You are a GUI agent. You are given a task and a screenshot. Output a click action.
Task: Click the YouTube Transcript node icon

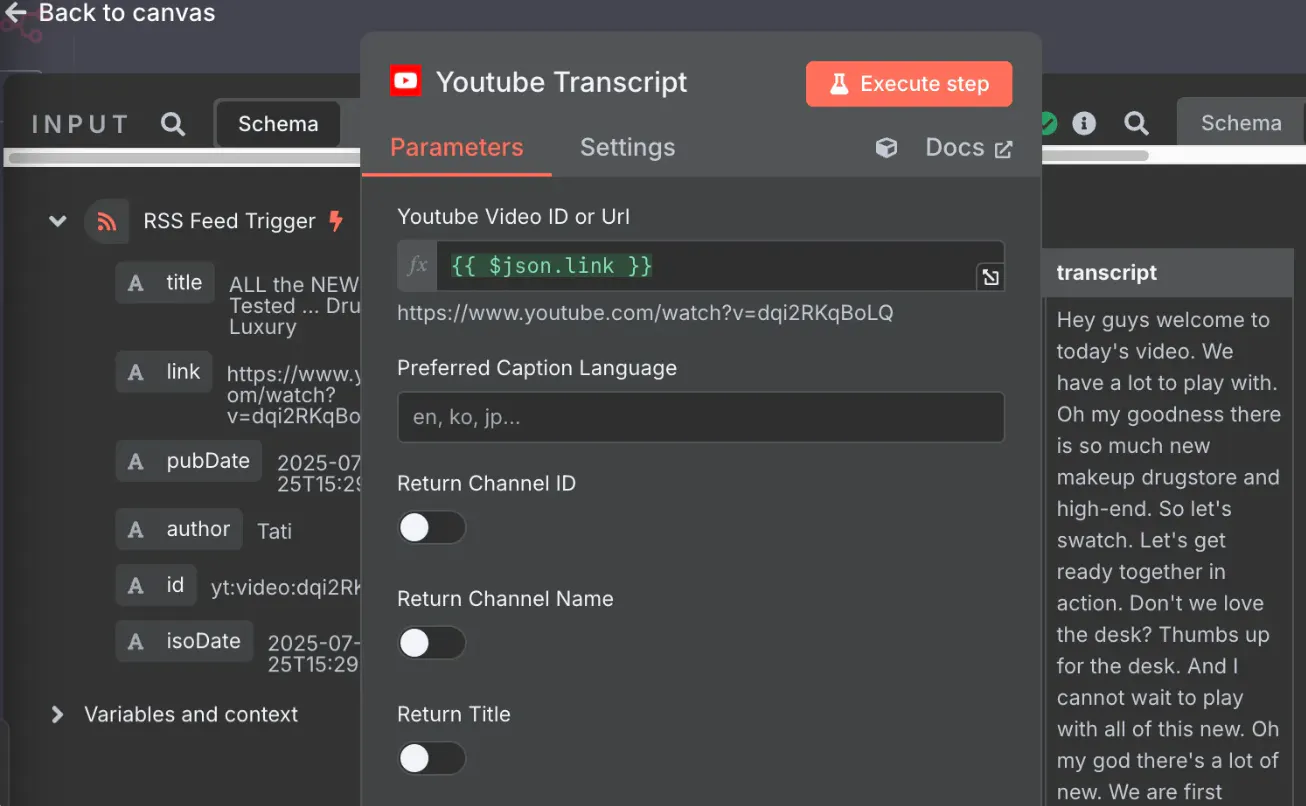406,81
